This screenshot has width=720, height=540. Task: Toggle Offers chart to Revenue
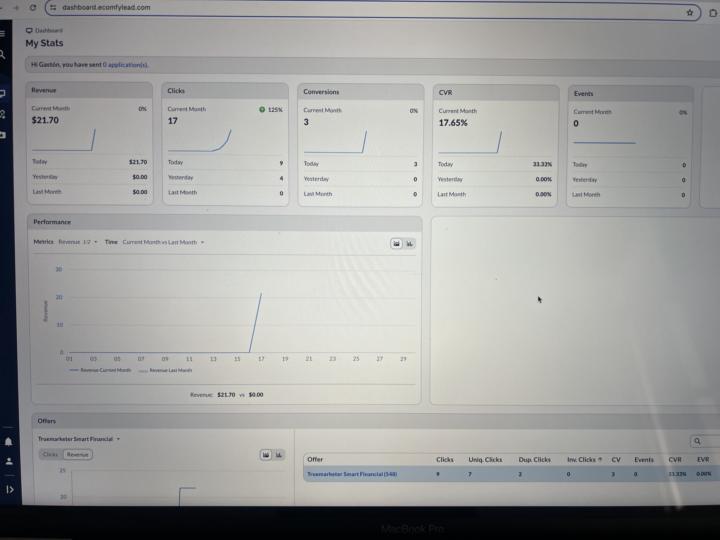click(77, 455)
